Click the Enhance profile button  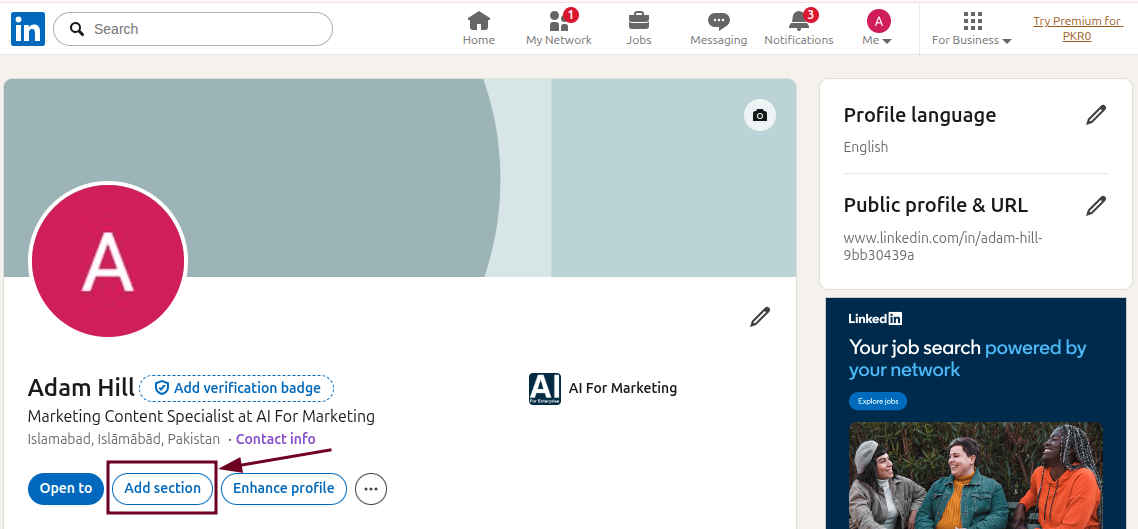[284, 488]
